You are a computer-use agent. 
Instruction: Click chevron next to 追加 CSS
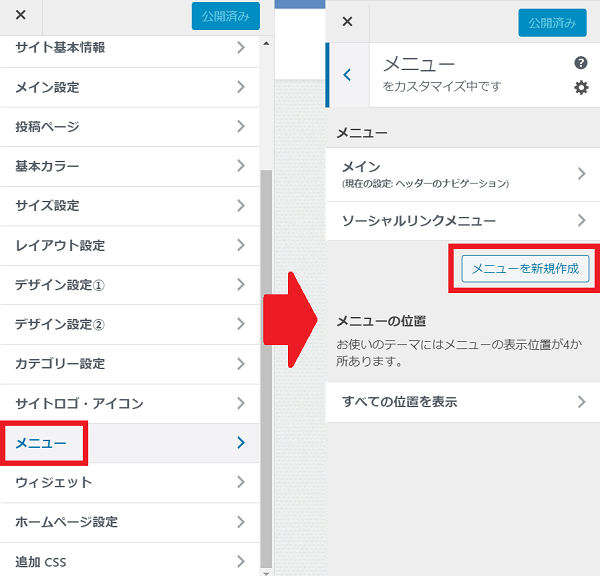click(241, 561)
